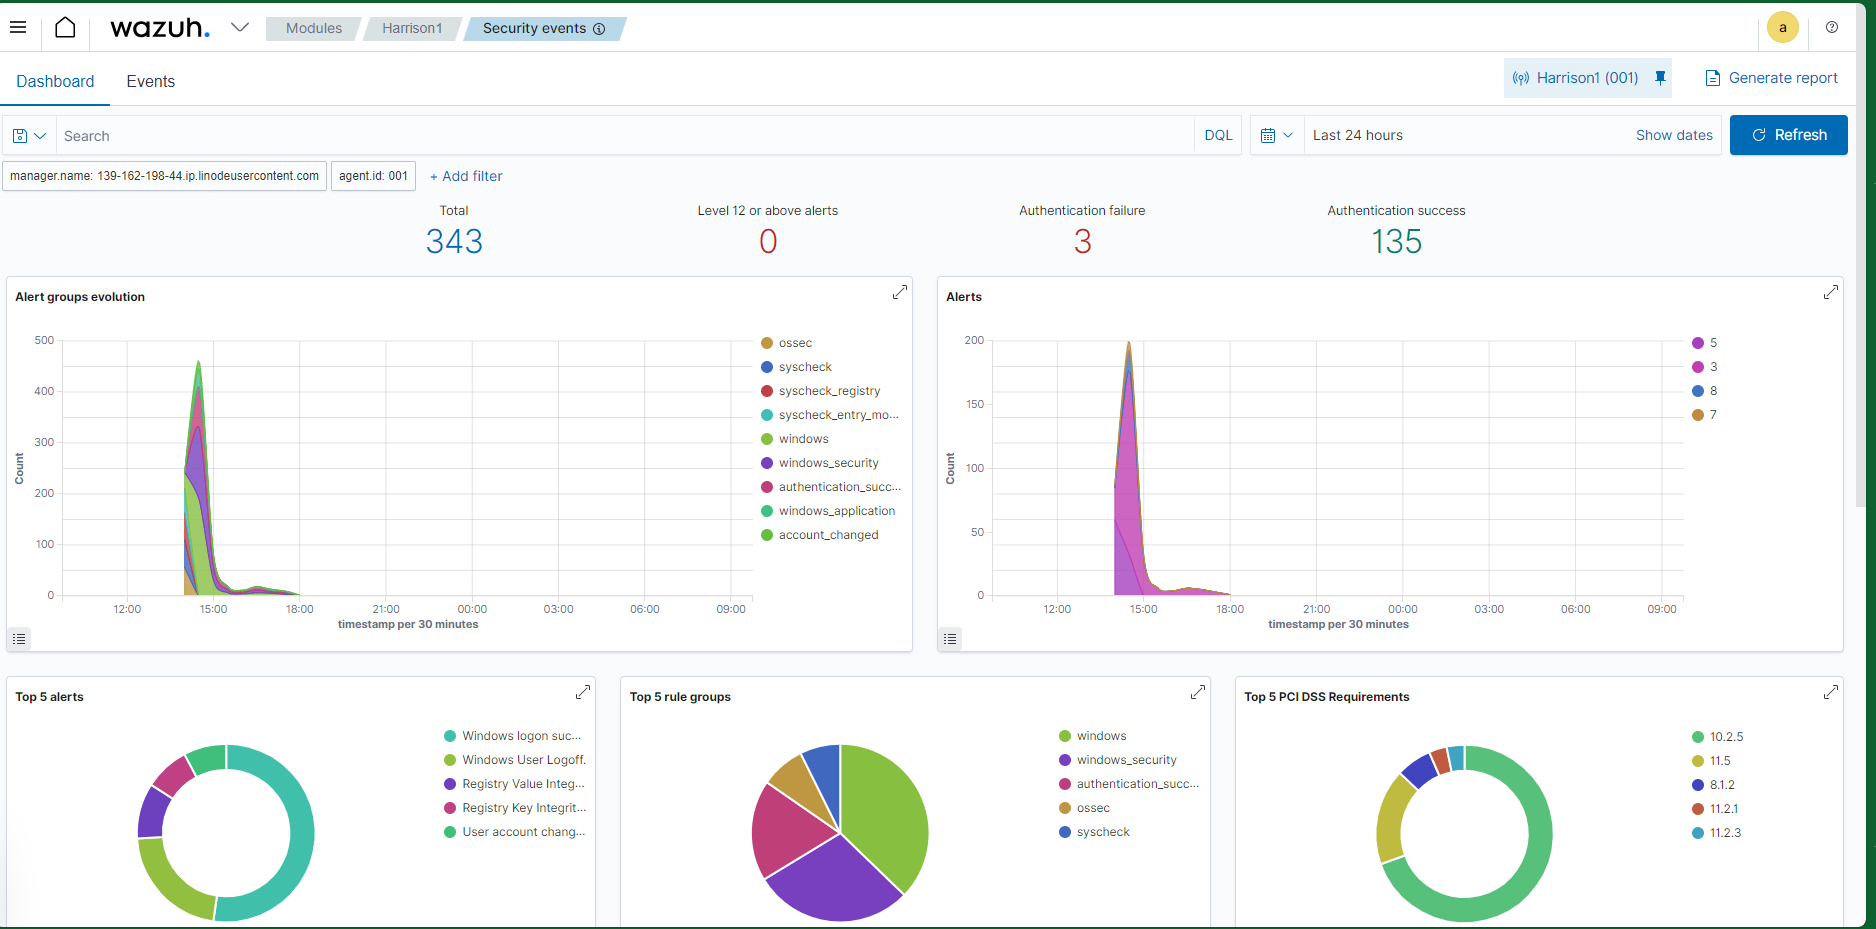This screenshot has height=929, width=1876.
Task: Open the wazuh menu dropdown chevron
Action: click(x=239, y=28)
